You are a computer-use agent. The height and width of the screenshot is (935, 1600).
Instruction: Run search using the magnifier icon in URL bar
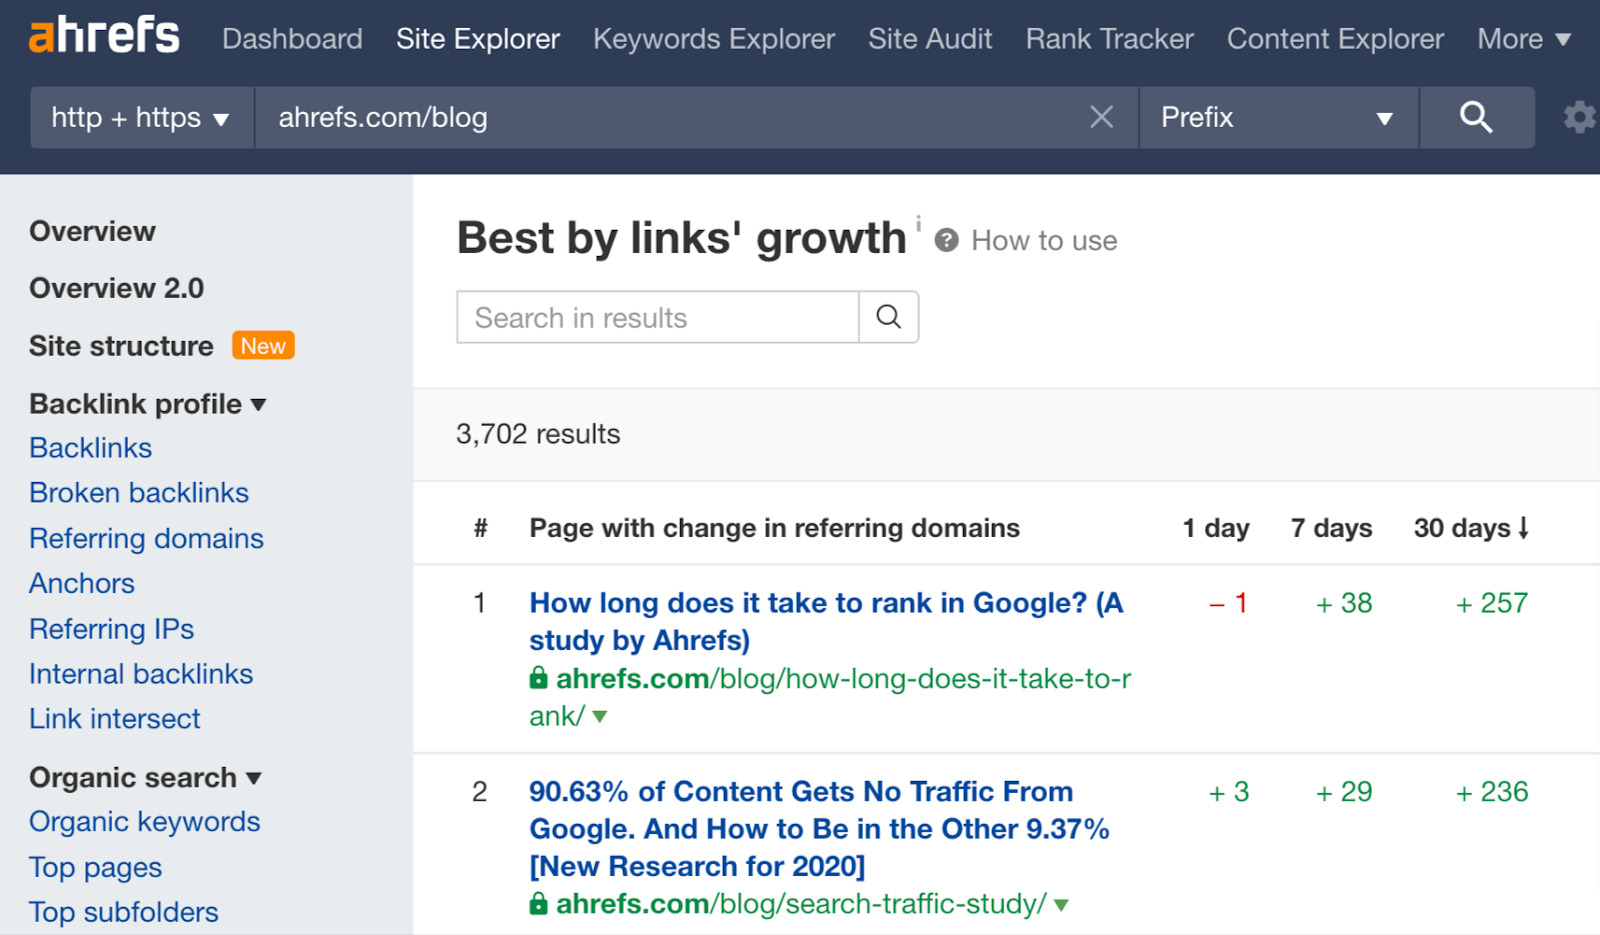pos(1476,117)
